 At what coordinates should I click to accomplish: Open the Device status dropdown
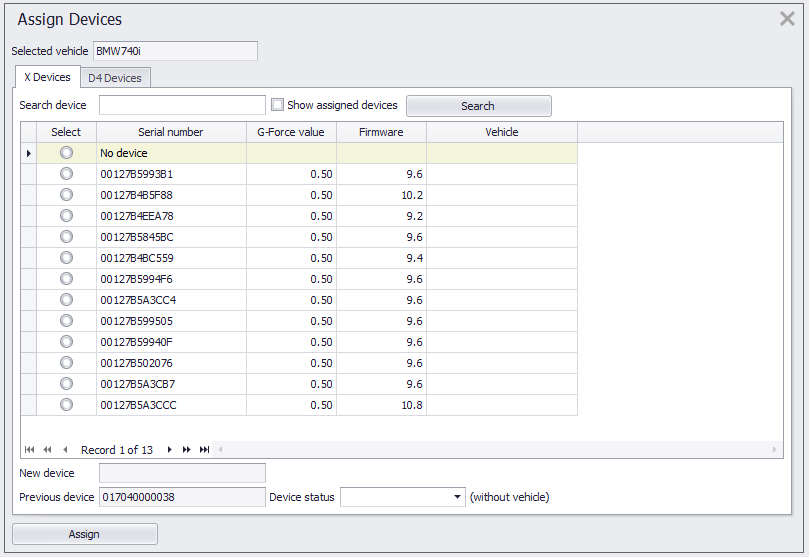[x=458, y=497]
